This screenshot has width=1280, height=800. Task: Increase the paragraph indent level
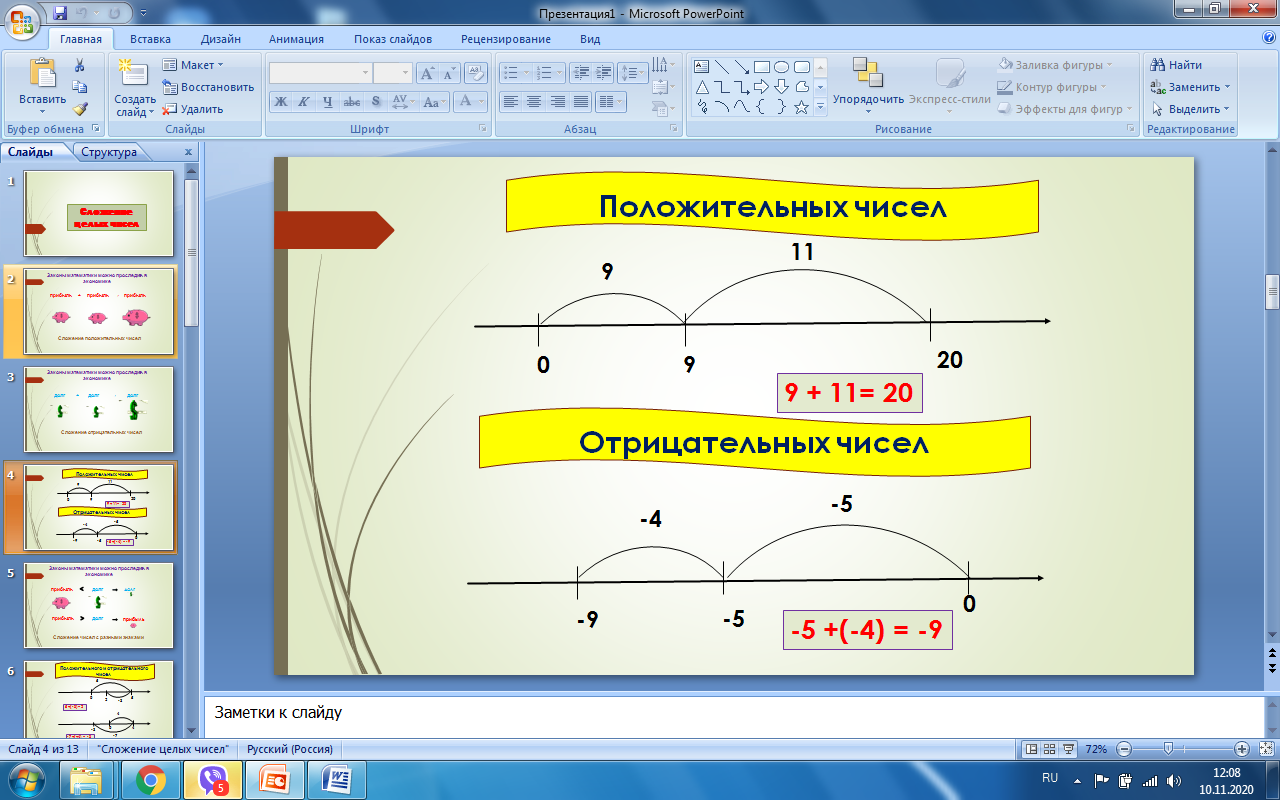coord(603,73)
